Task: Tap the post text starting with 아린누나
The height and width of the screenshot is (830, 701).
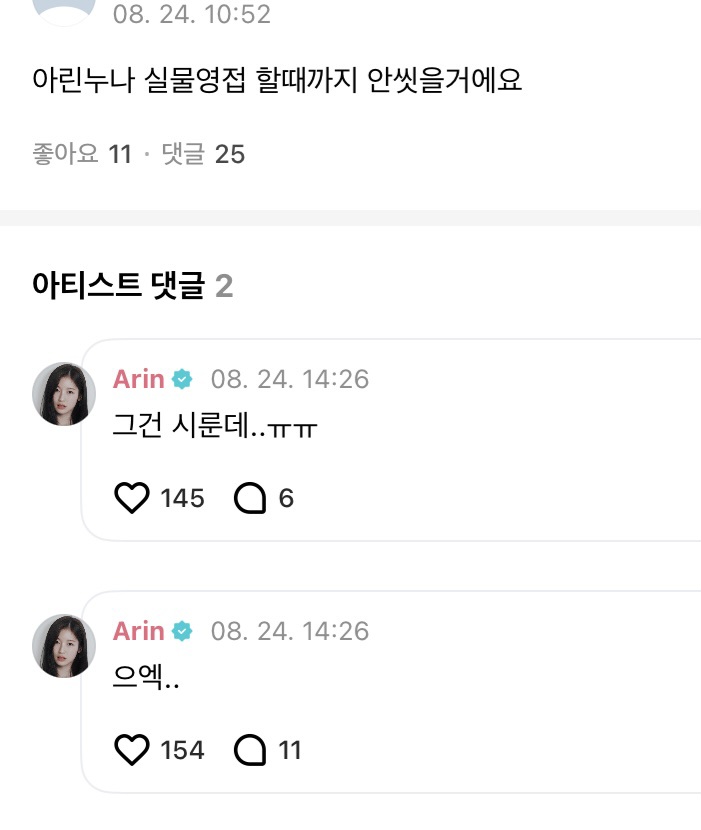Action: [x=277, y=79]
